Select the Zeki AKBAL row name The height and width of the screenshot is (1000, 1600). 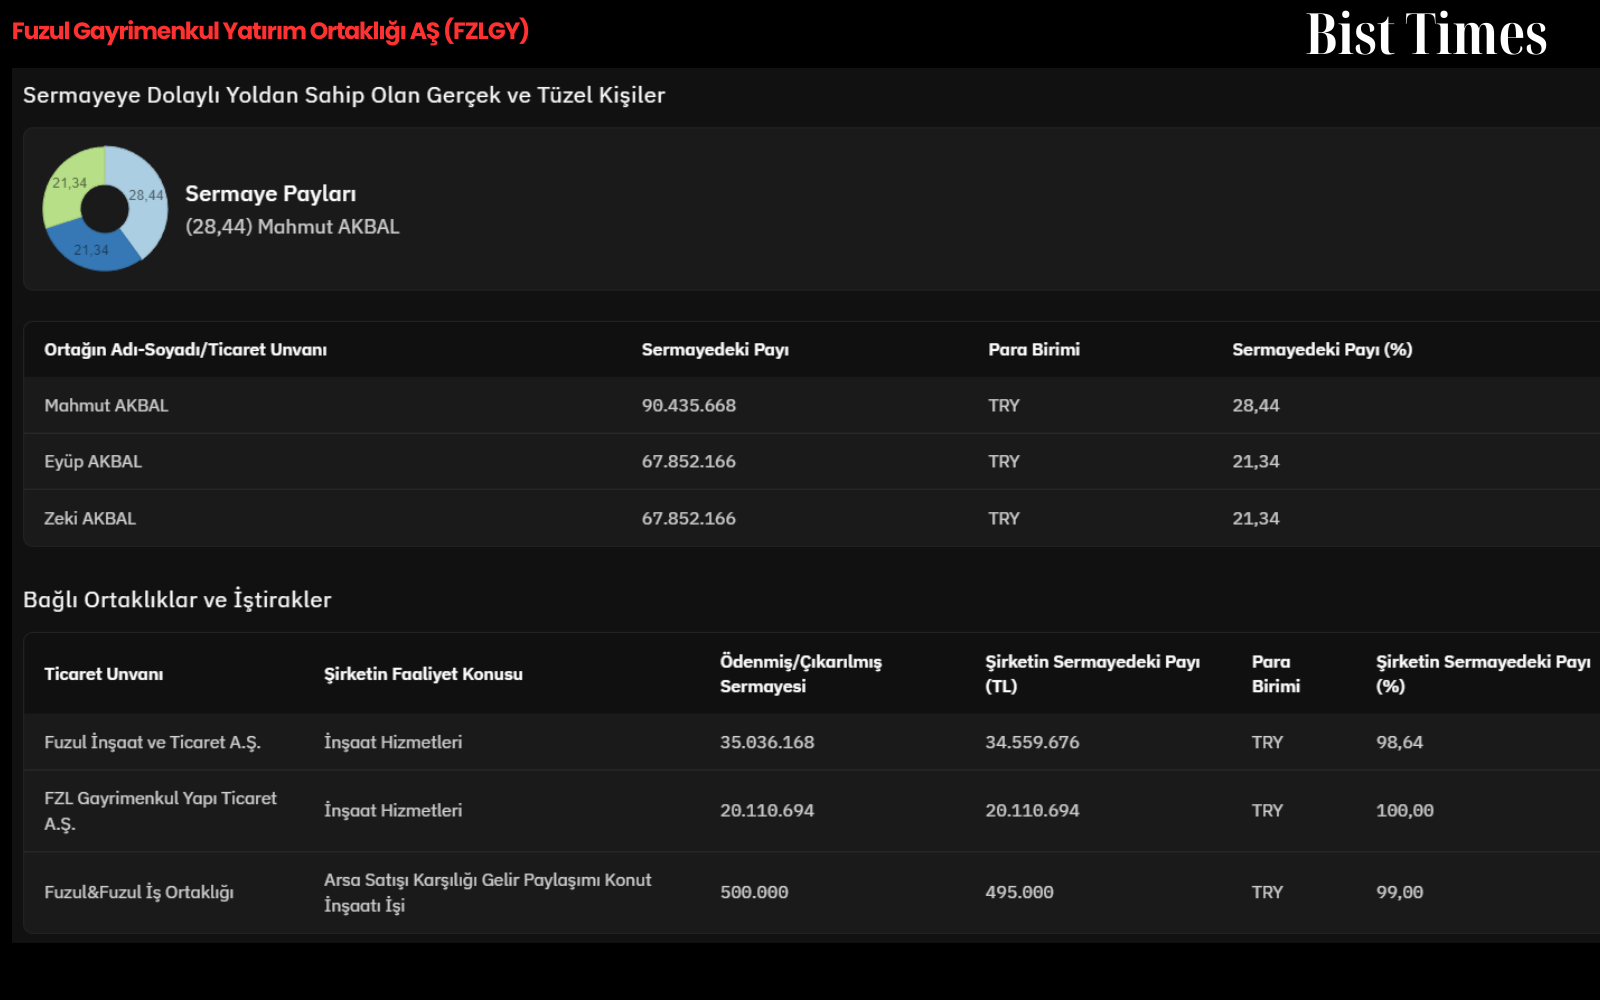[x=90, y=519]
